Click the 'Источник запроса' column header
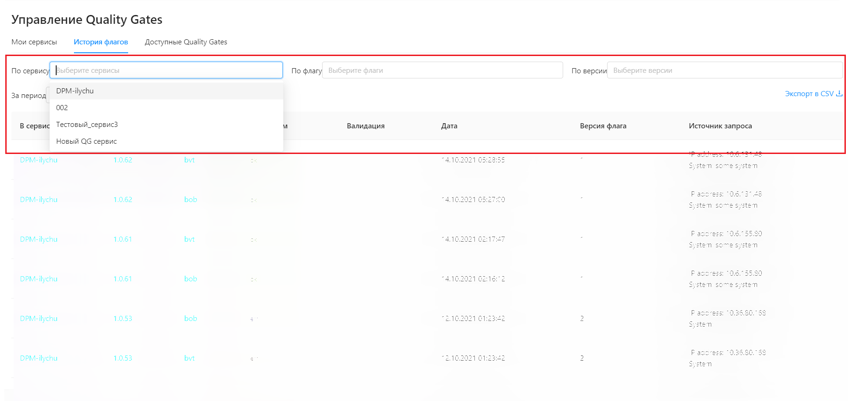Viewport: 848px width, 401px height. [x=720, y=126]
